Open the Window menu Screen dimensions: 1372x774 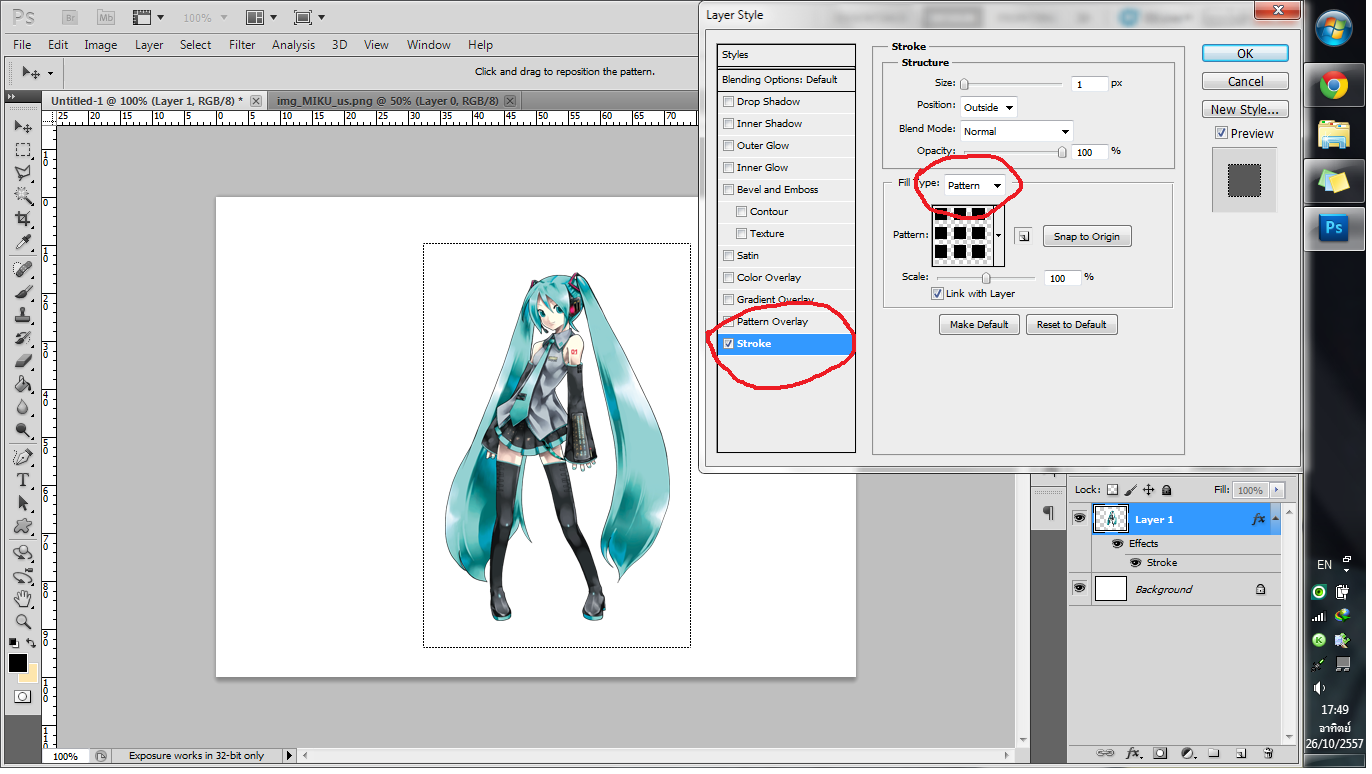coord(428,44)
